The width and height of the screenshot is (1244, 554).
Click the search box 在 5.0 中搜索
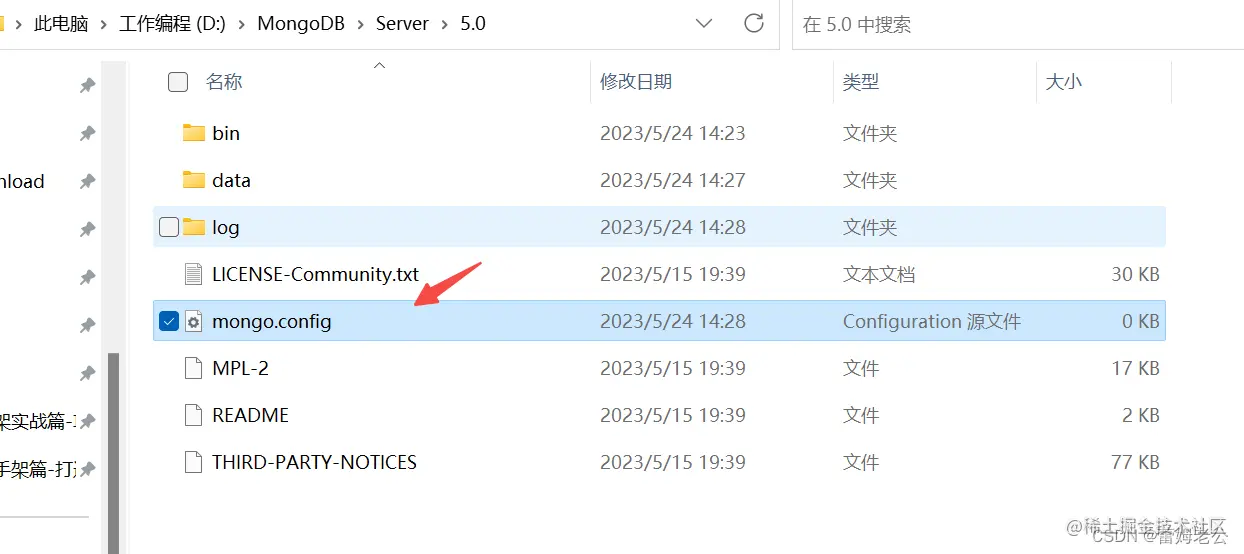point(1018,24)
